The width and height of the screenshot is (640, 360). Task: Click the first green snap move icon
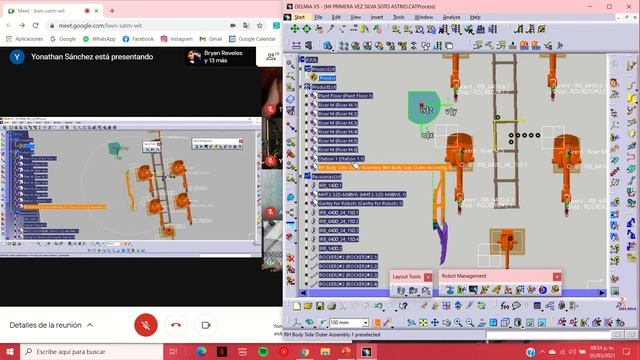294,29
